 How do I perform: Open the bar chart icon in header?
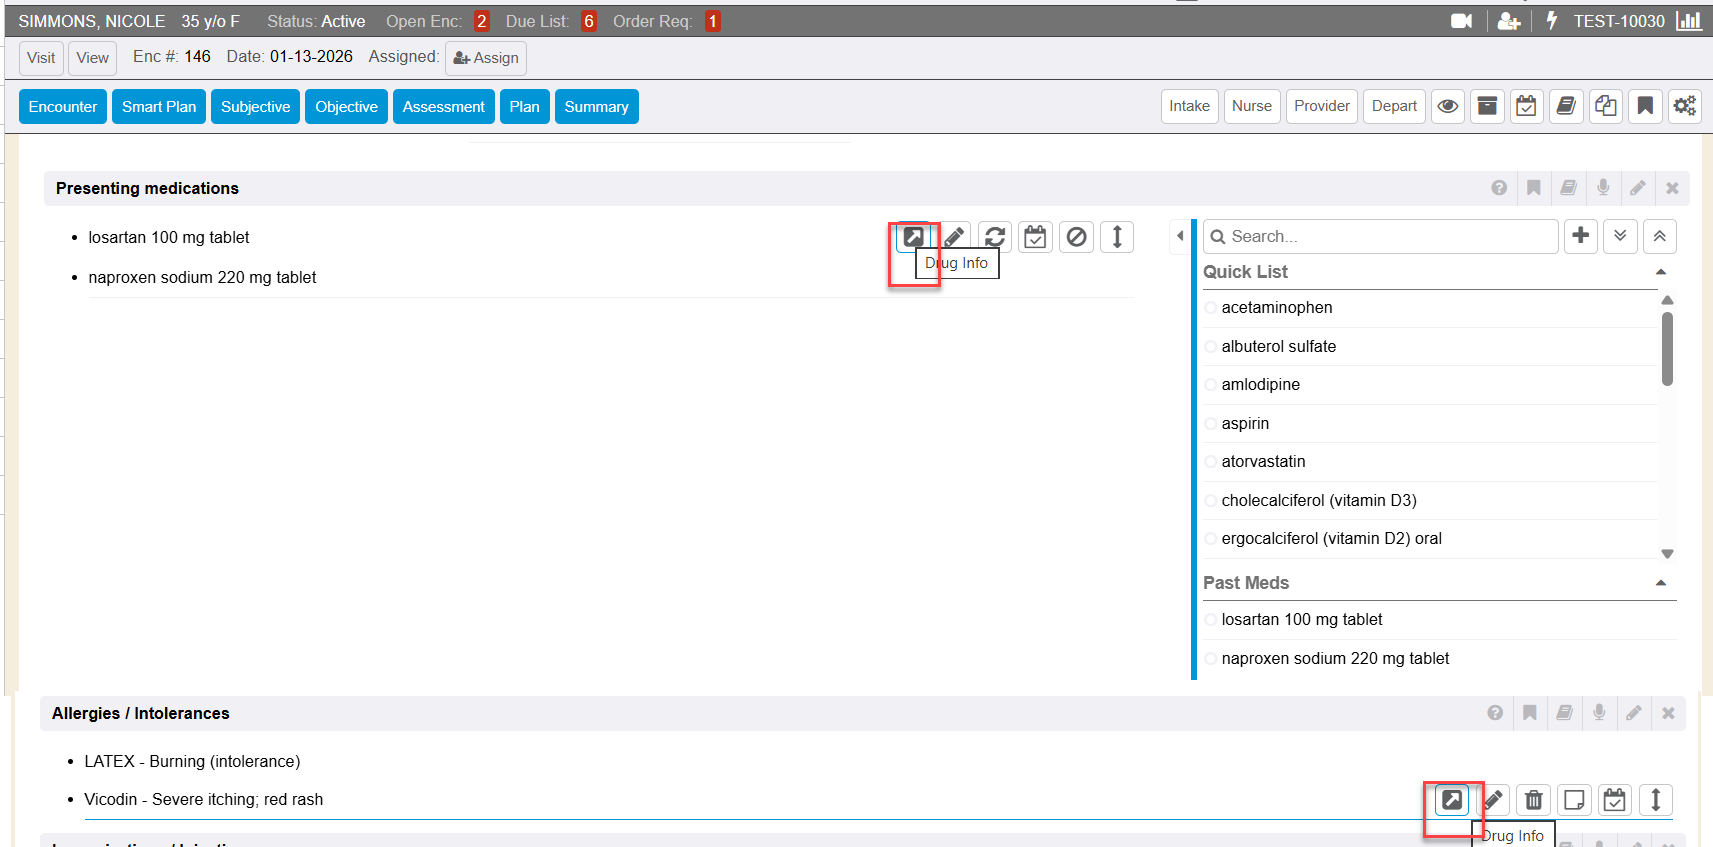click(x=1688, y=21)
